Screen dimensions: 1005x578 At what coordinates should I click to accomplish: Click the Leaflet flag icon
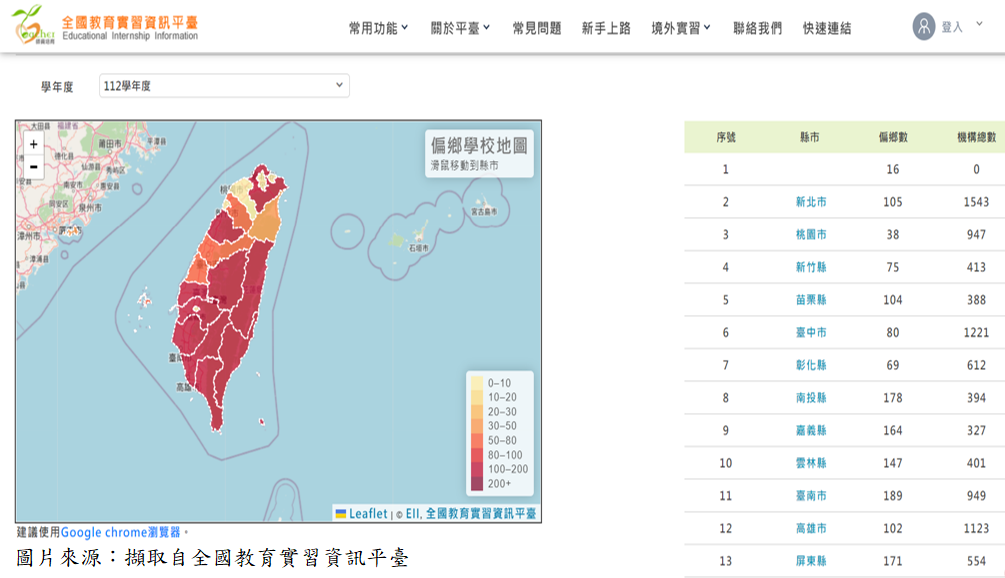[x=341, y=514]
